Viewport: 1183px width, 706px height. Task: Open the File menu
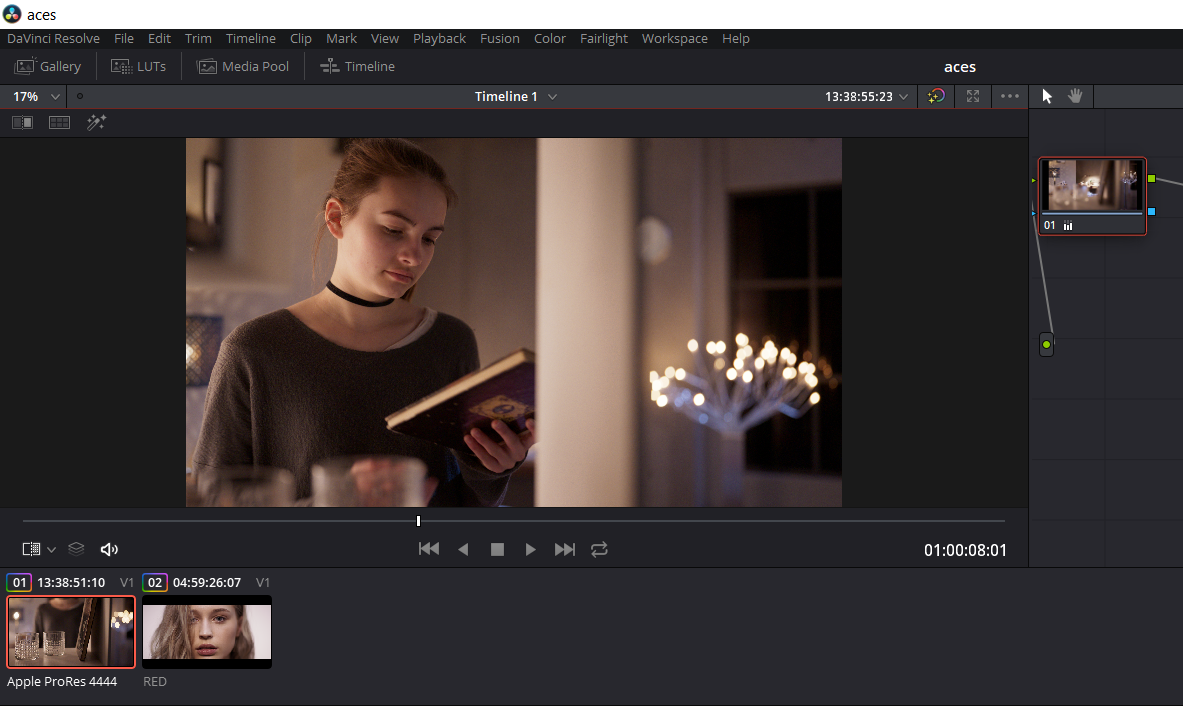[124, 38]
